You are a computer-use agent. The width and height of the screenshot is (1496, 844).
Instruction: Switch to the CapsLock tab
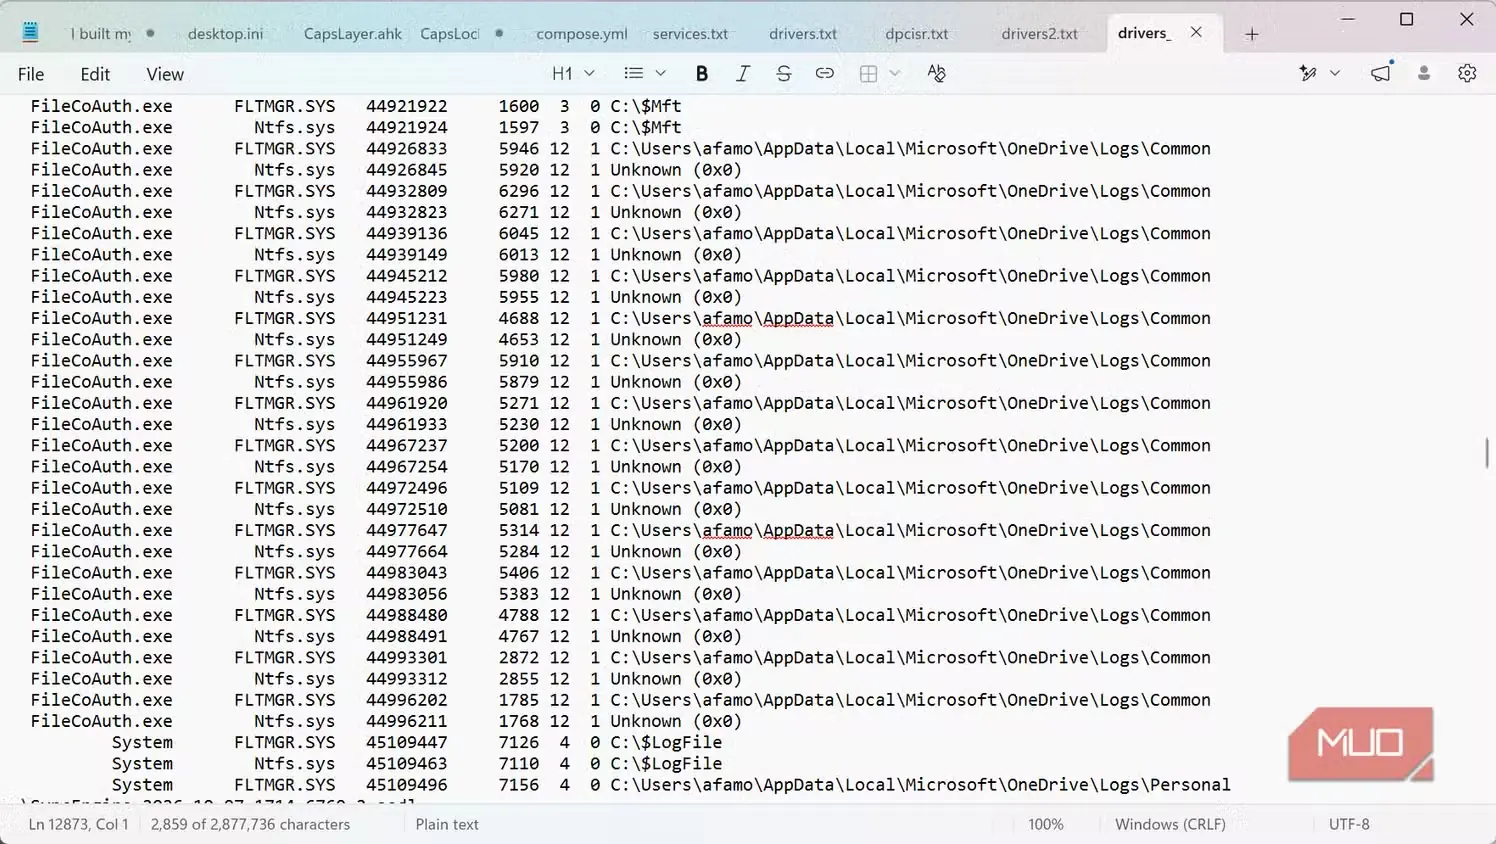pyautogui.click(x=450, y=34)
